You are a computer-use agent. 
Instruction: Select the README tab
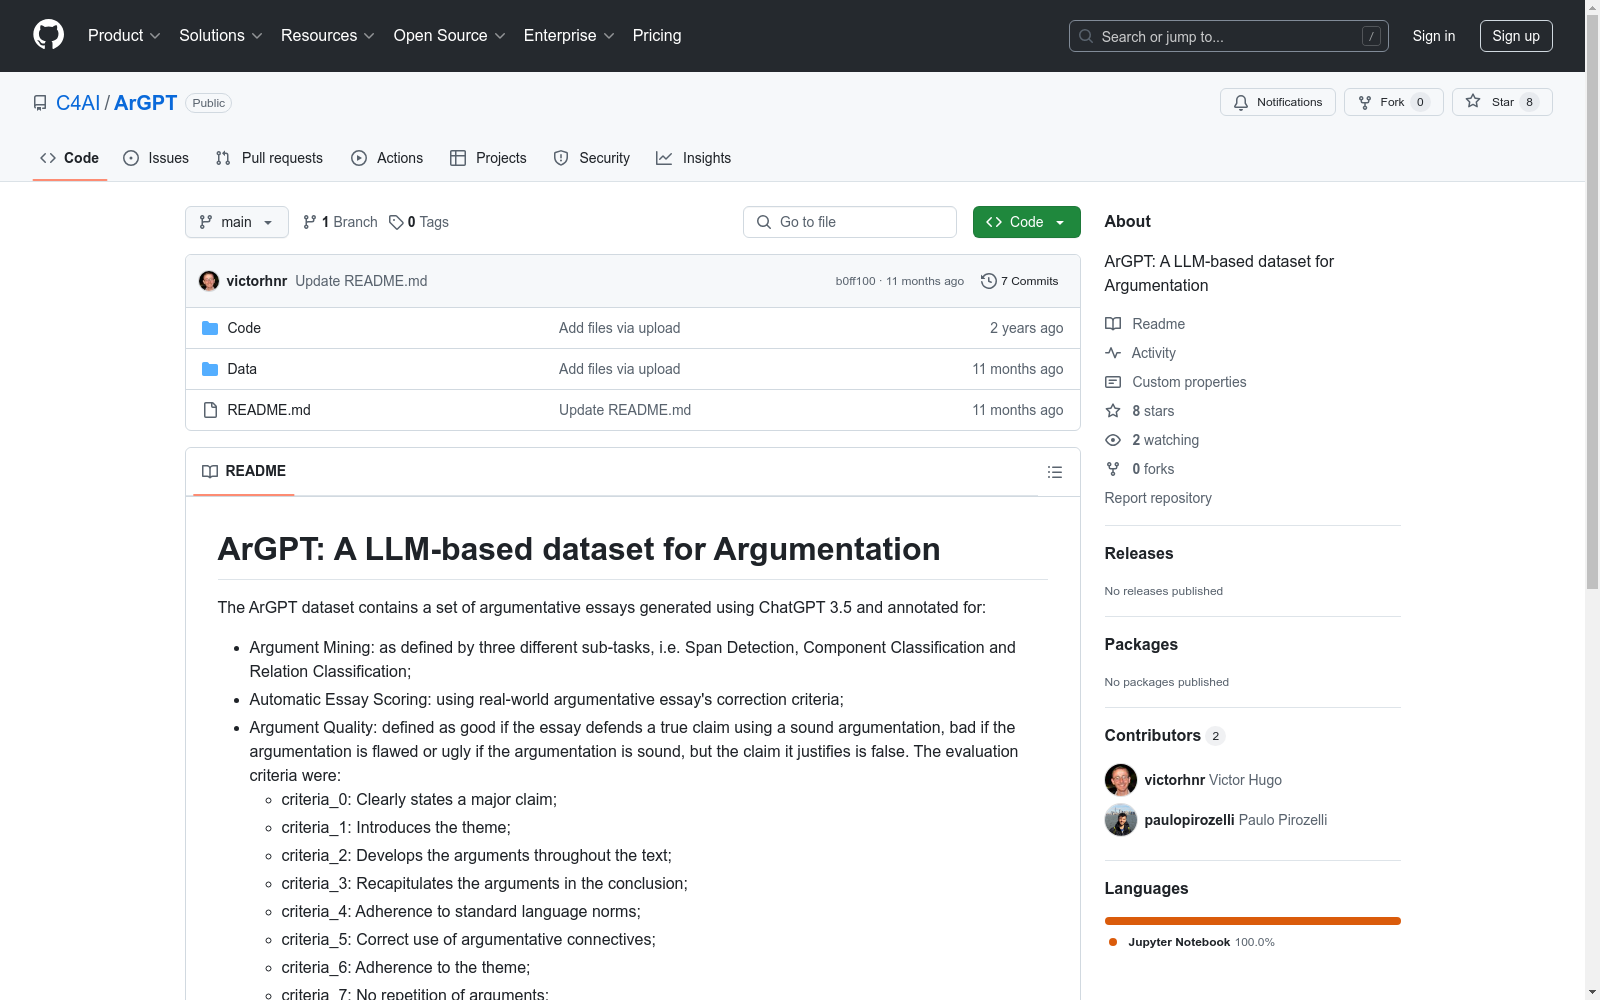tap(244, 471)
